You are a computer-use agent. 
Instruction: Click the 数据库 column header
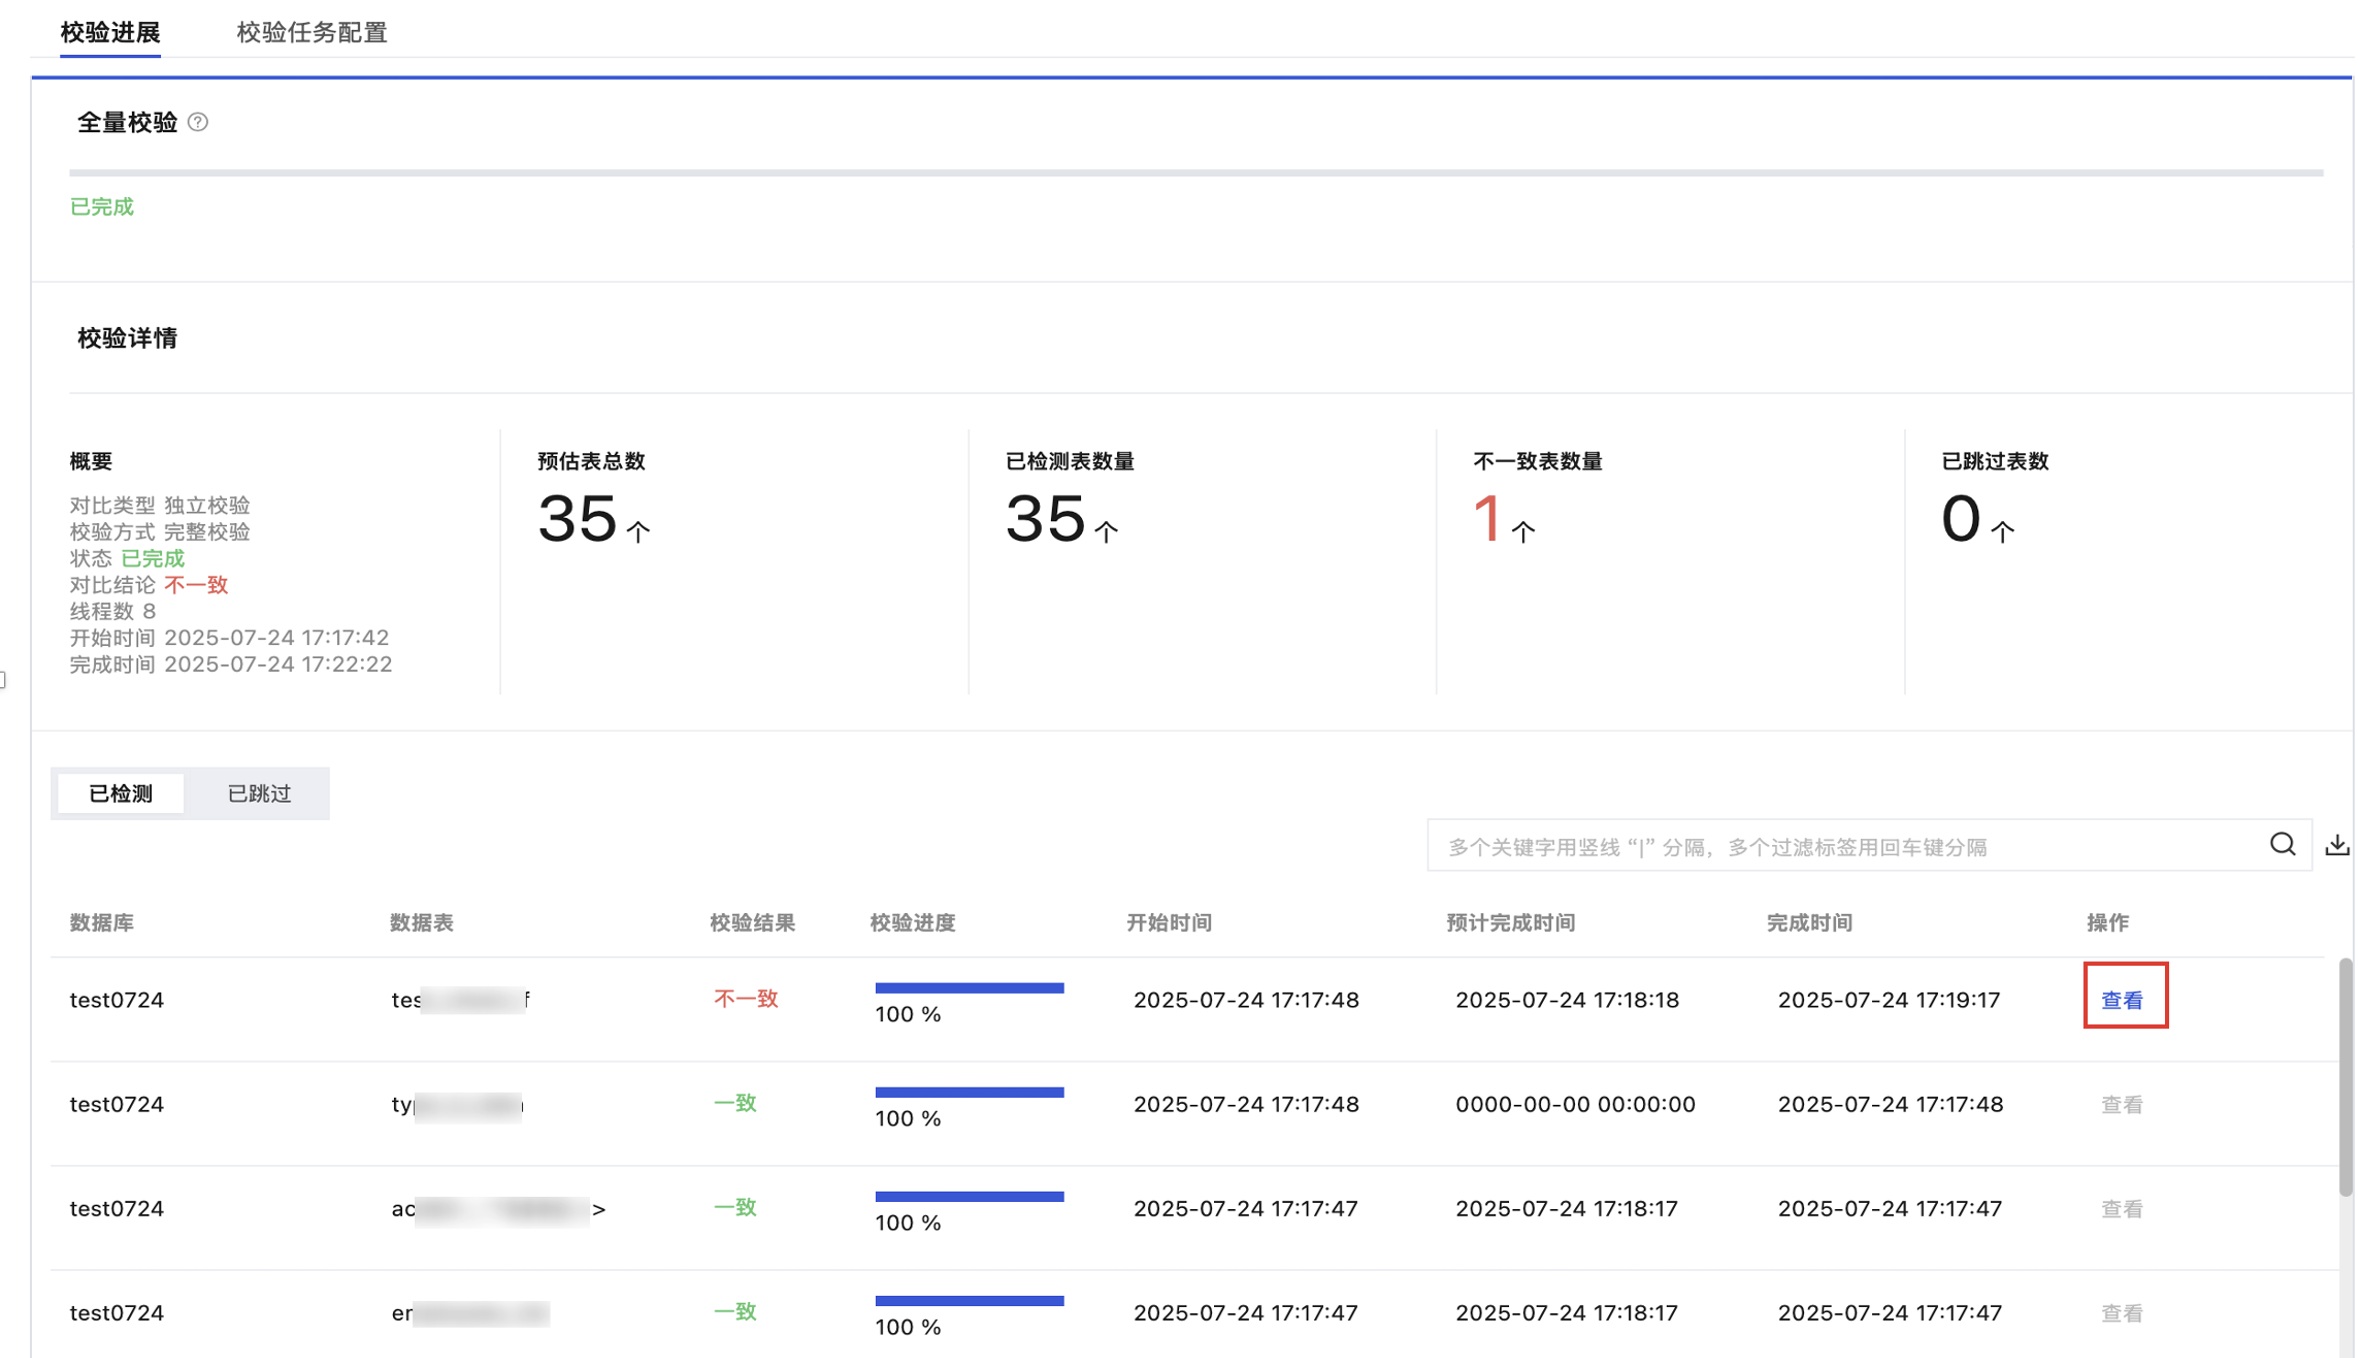click(102, 922)
